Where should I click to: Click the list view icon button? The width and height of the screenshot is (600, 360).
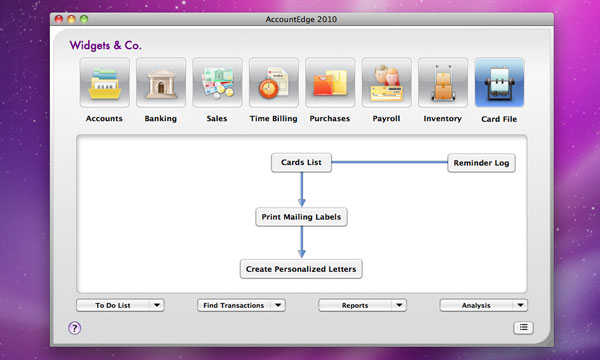pyautogui.click(x=523, y=327)
